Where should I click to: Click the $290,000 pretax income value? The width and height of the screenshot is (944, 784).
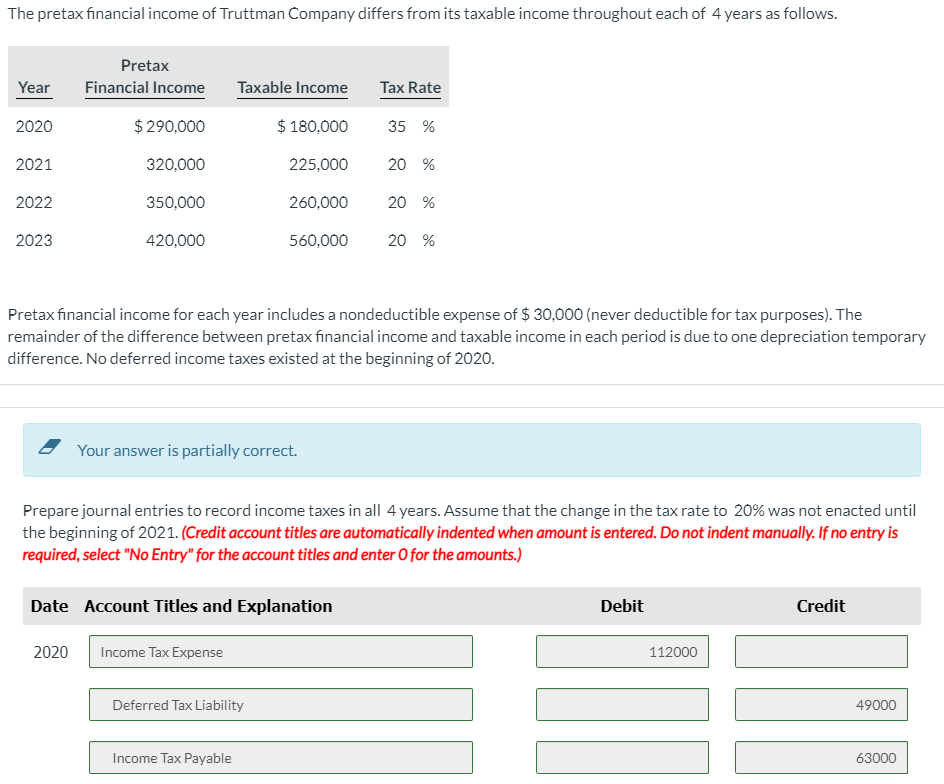(169, 126)
